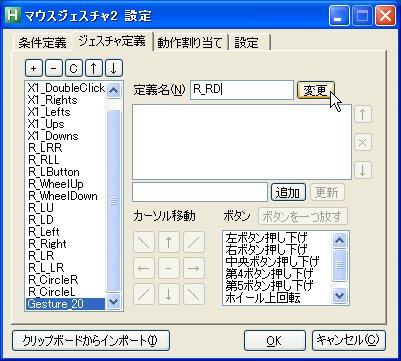
Task: Move gesture down with top down-arrow button
Action: (x=114, y=69)
